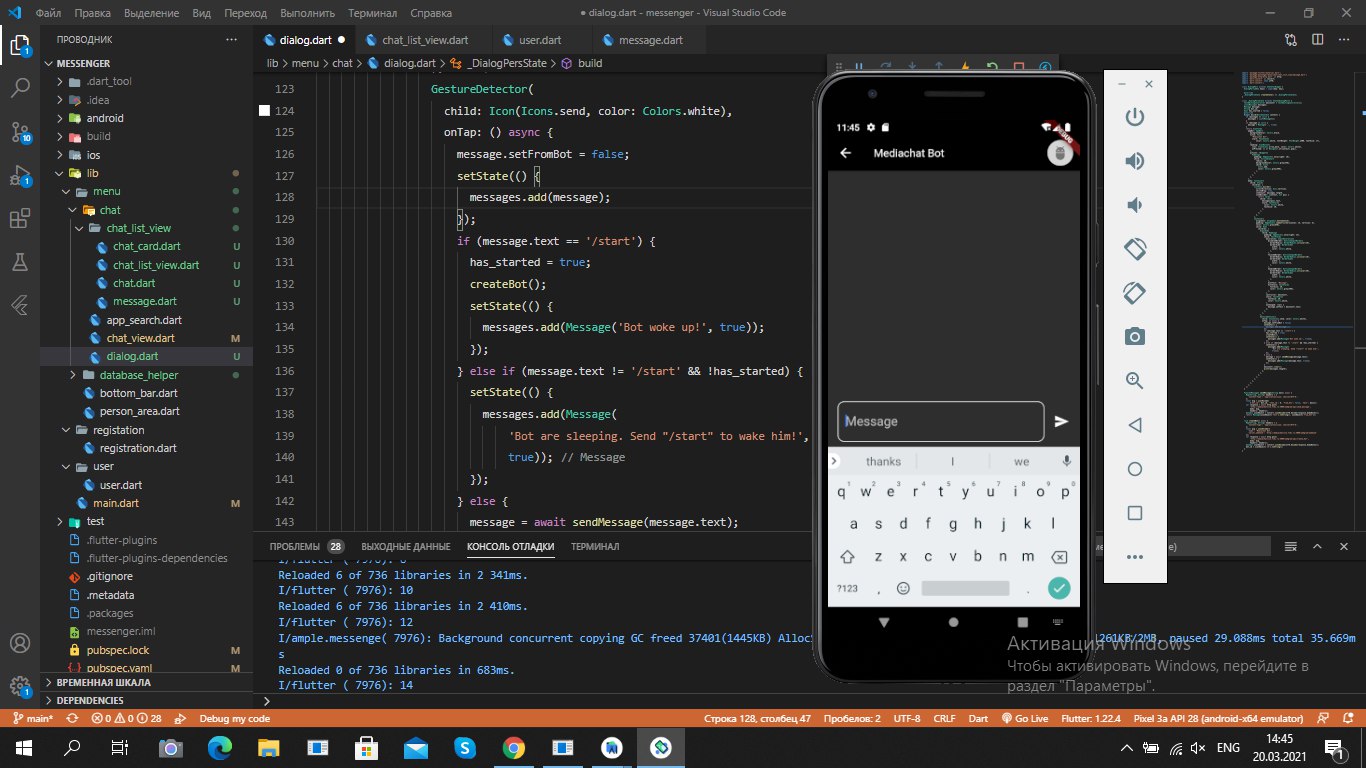Switch to ТЕРМИНАЛ panel tab
1366x768 pixels.
(x=595, y=547)
